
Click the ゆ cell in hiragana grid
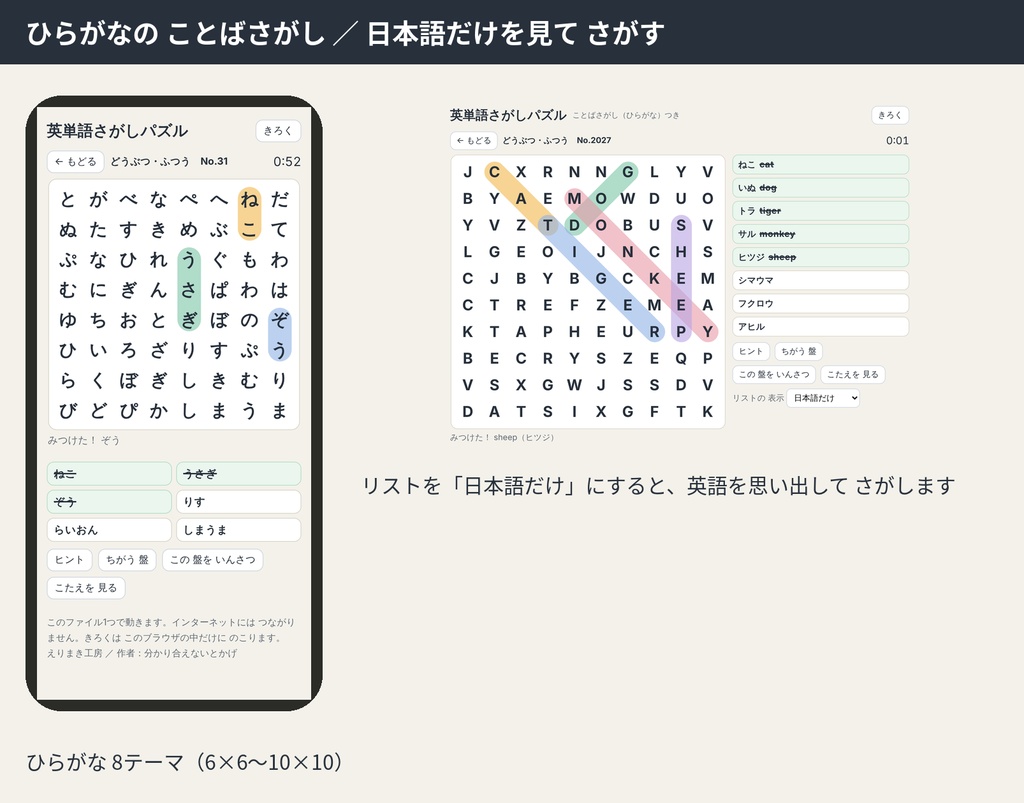pyautogui.click(x=68, y=320)
